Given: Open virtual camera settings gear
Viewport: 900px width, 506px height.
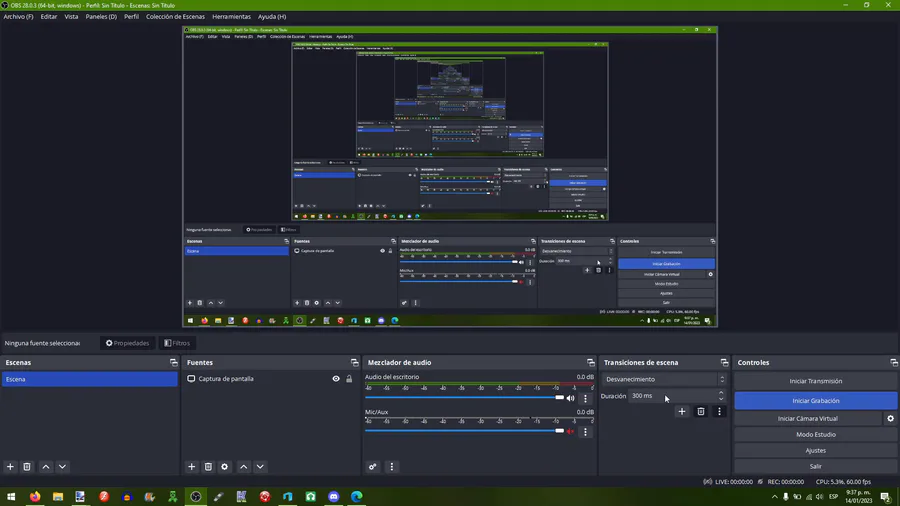Looking at the screenshot, I should coord(891,418).
